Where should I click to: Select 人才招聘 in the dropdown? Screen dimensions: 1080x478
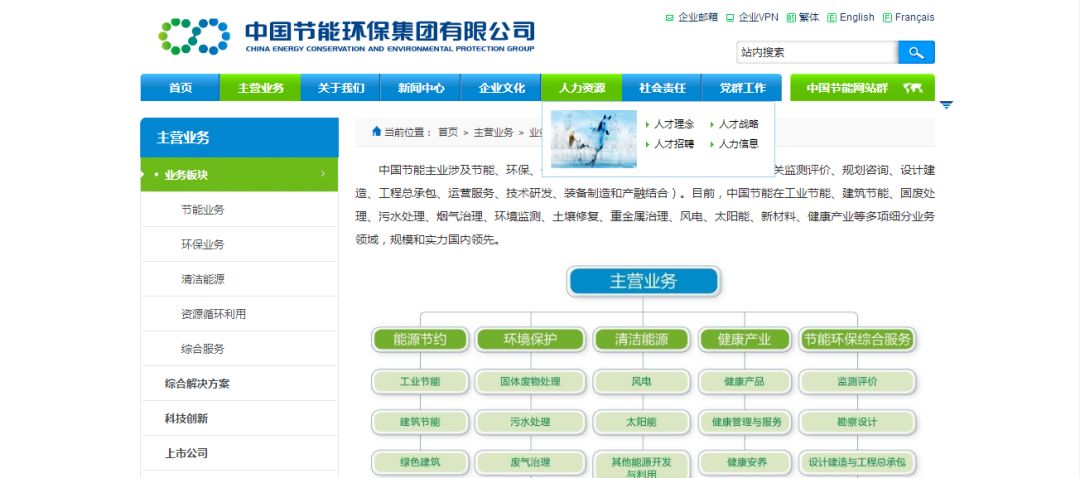[x=674, y=144]
